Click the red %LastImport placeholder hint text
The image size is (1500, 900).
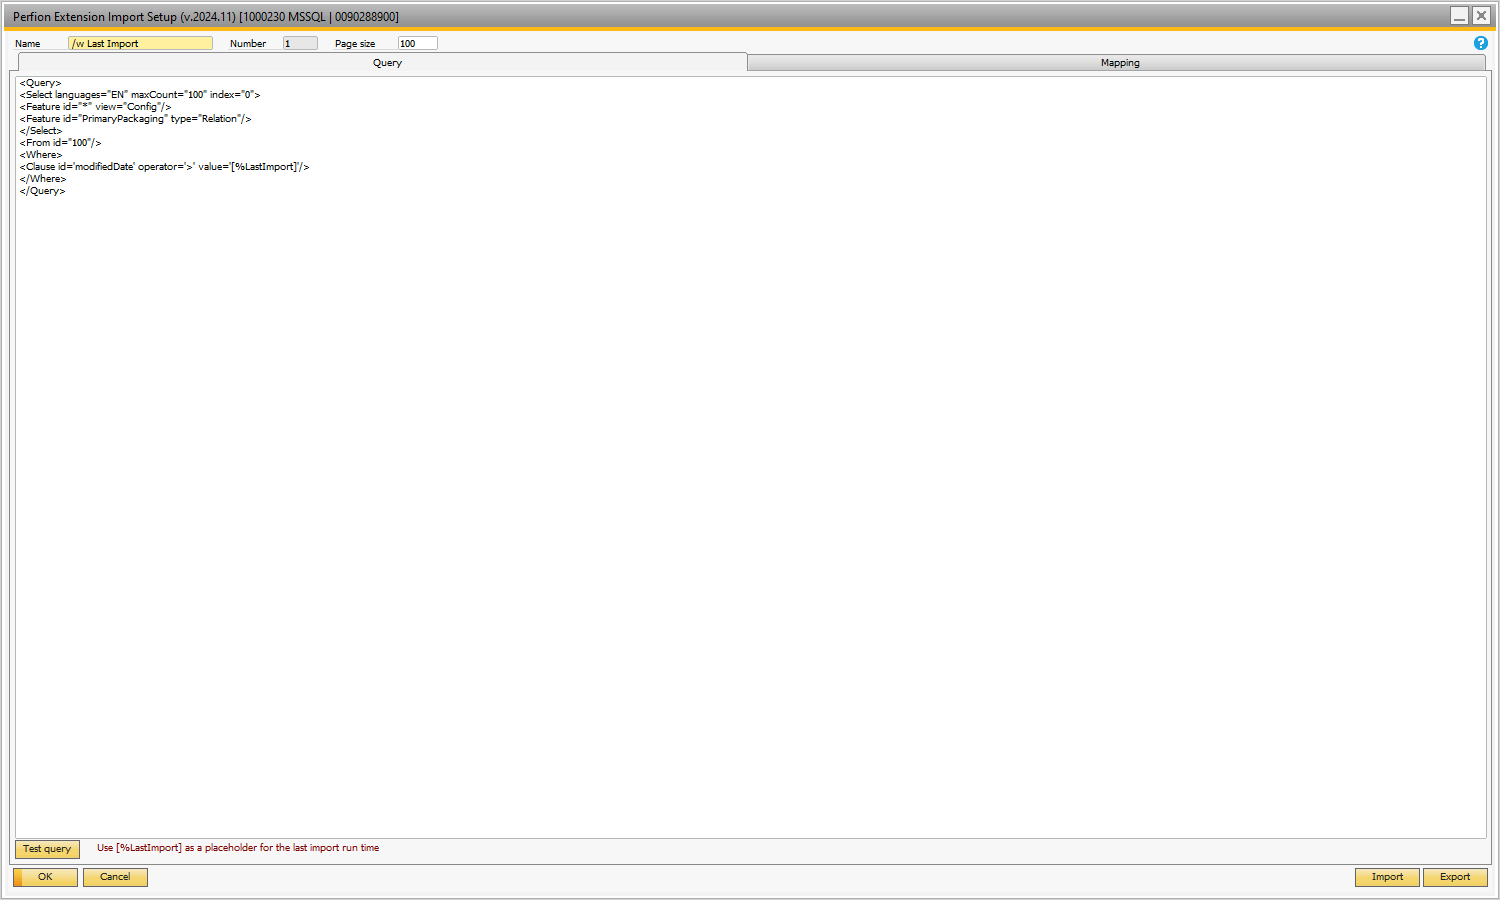point(238,848)
